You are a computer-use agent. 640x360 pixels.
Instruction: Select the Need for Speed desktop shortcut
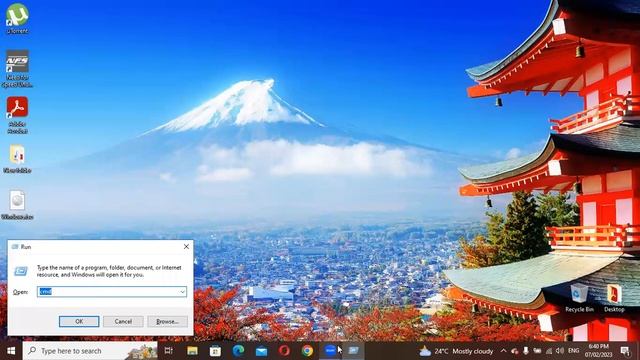[17, 69]
